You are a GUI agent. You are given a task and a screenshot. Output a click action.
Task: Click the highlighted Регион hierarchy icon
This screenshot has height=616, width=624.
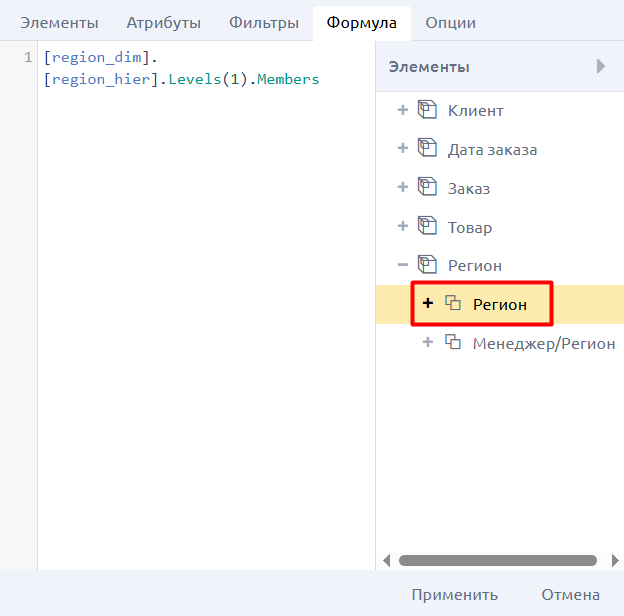click(453, 304)
